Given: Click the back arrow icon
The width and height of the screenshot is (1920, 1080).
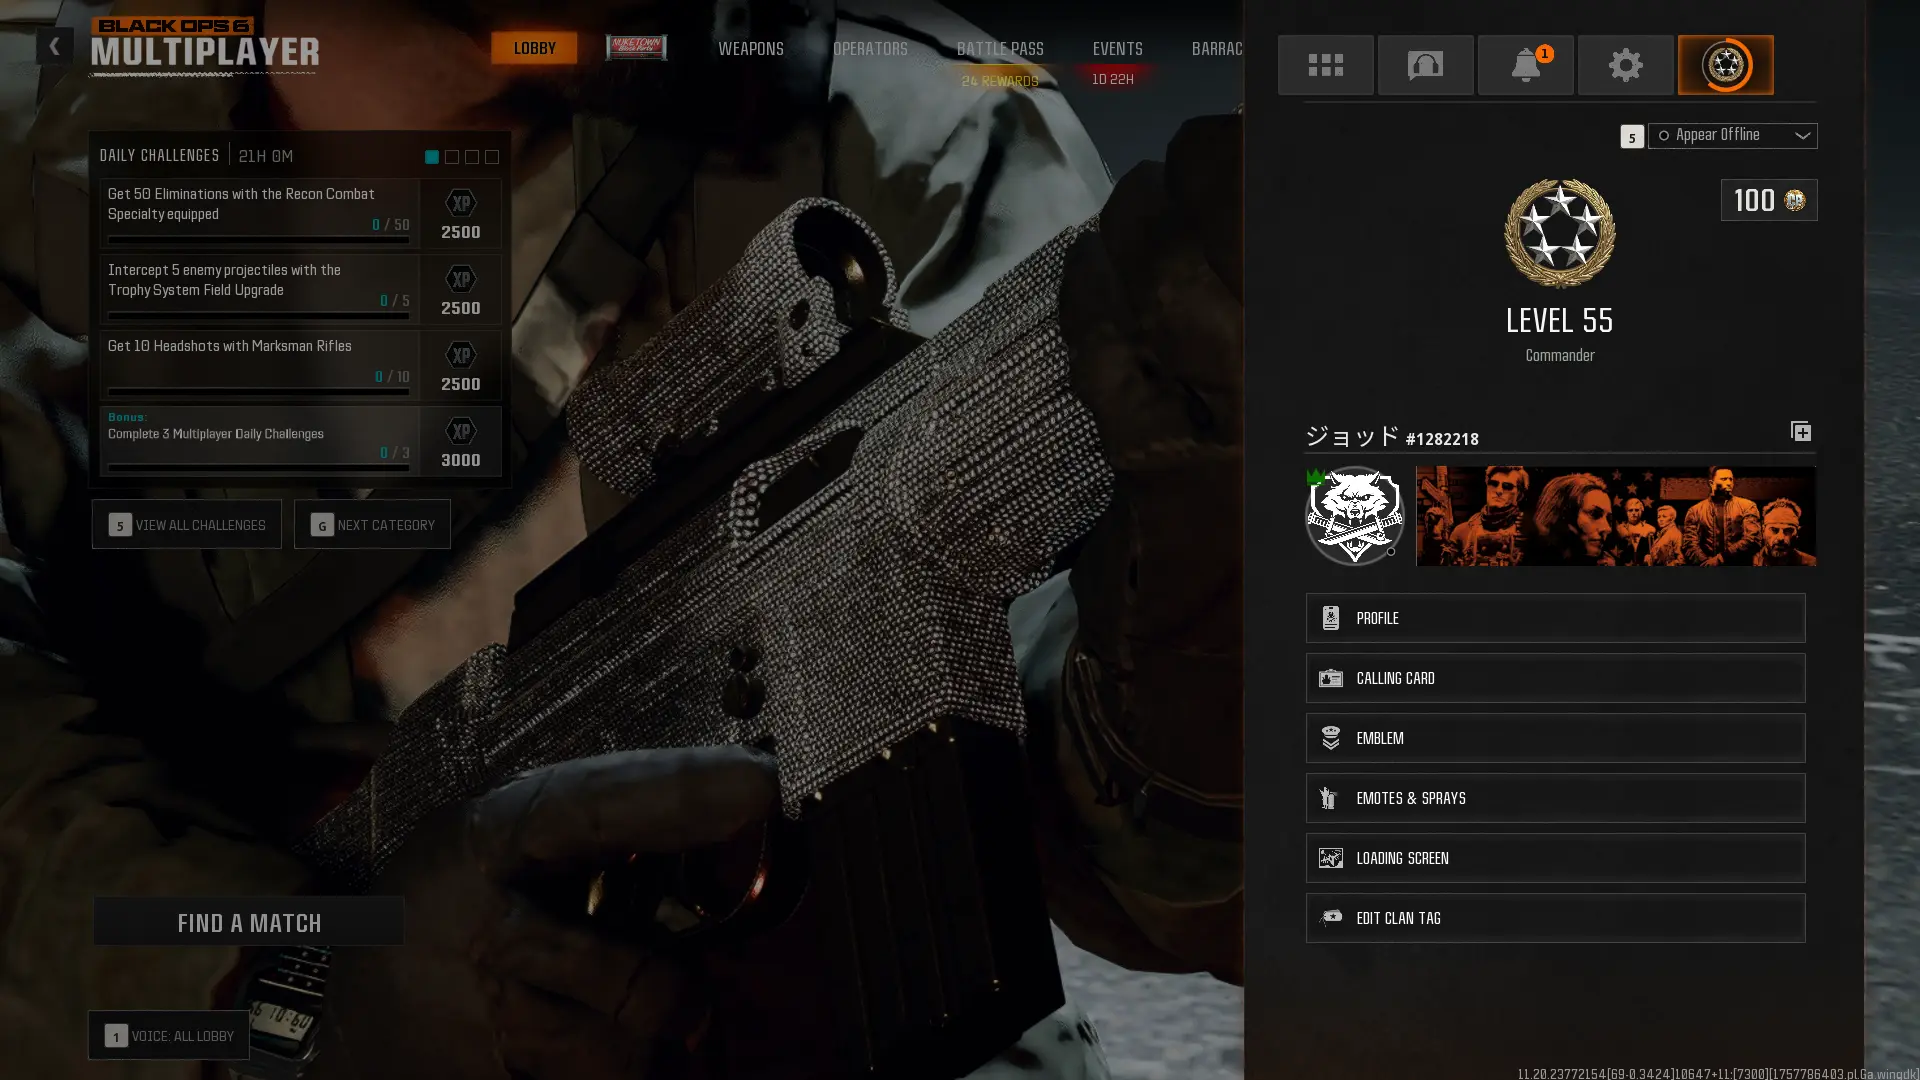Looking at the screenshot, I should tap(55, 46).
